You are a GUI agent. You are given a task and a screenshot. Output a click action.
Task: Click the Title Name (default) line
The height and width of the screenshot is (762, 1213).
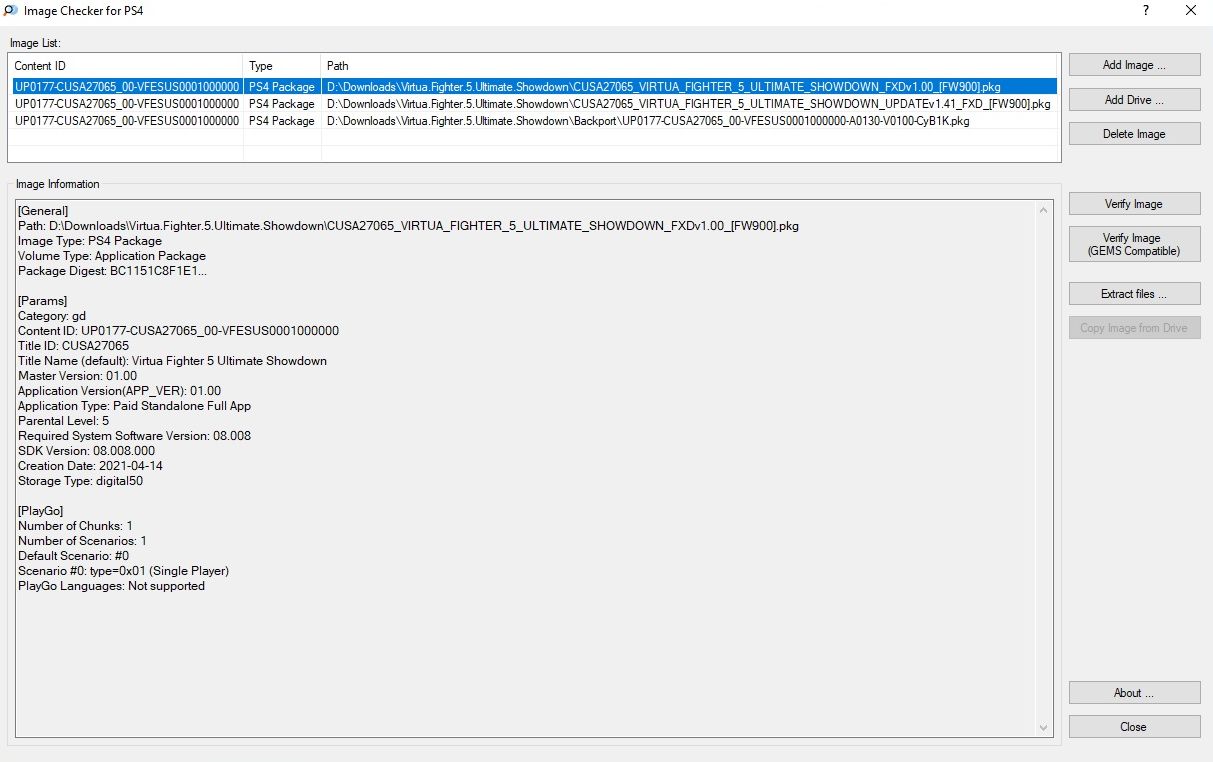pyautogui.click(x=172, y=361)
